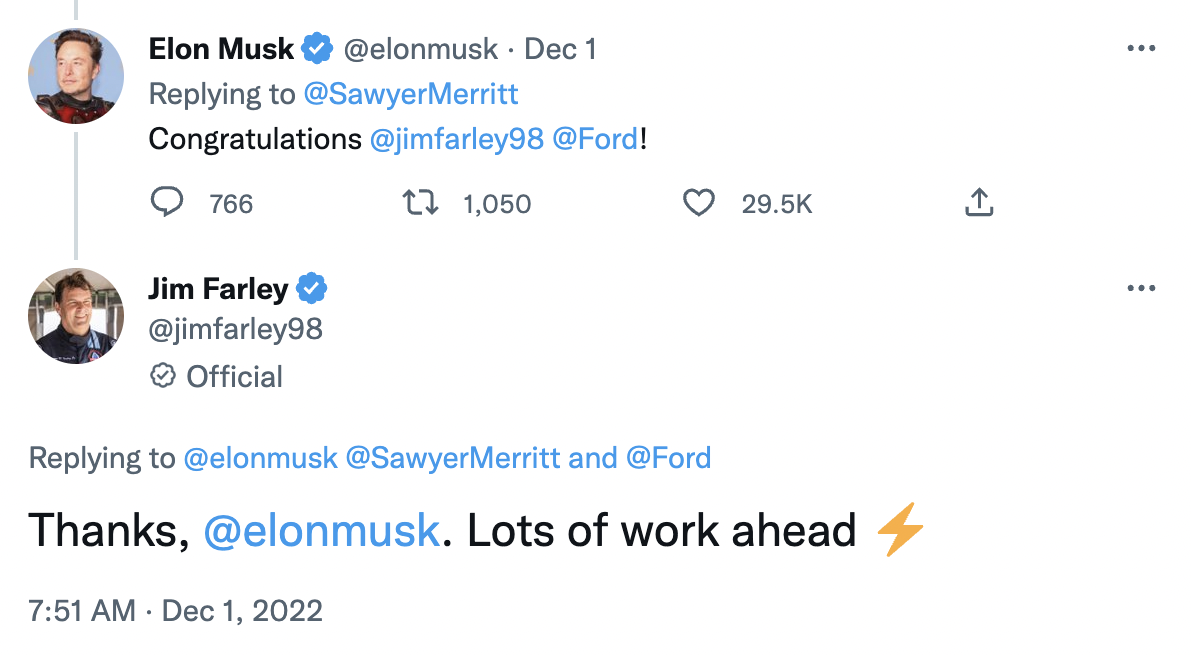Click the reply icon on Elon Musk's tweet
This screenshot has width=1191, height=655.
[x=166, y=203]
